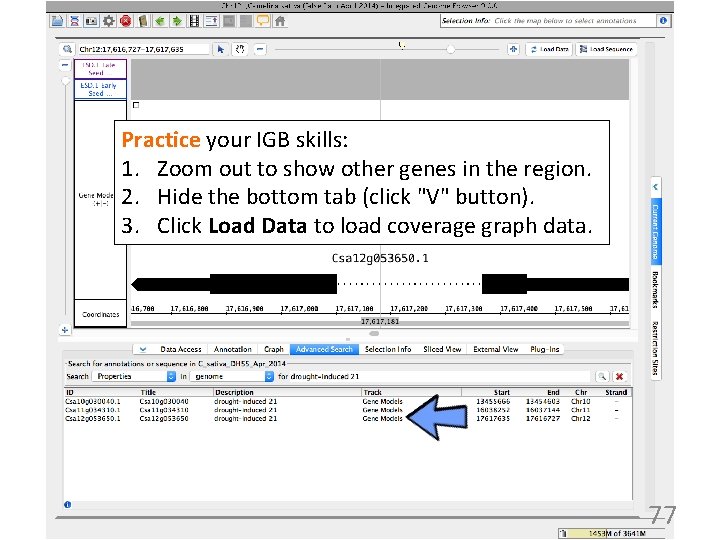
Task: Click the magnifier icon beside coordinates box
Action: click(x=68, y=49)
